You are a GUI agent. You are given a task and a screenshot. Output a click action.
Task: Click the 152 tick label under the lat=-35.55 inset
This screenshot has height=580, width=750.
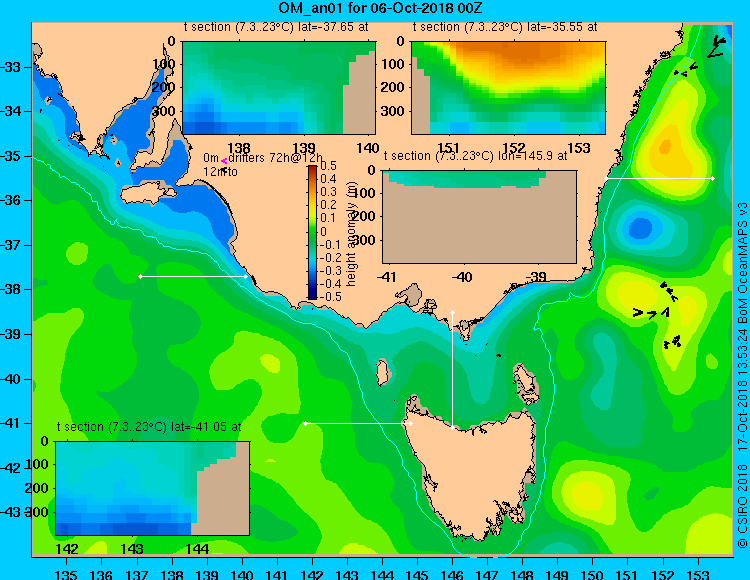click(514, 148)
